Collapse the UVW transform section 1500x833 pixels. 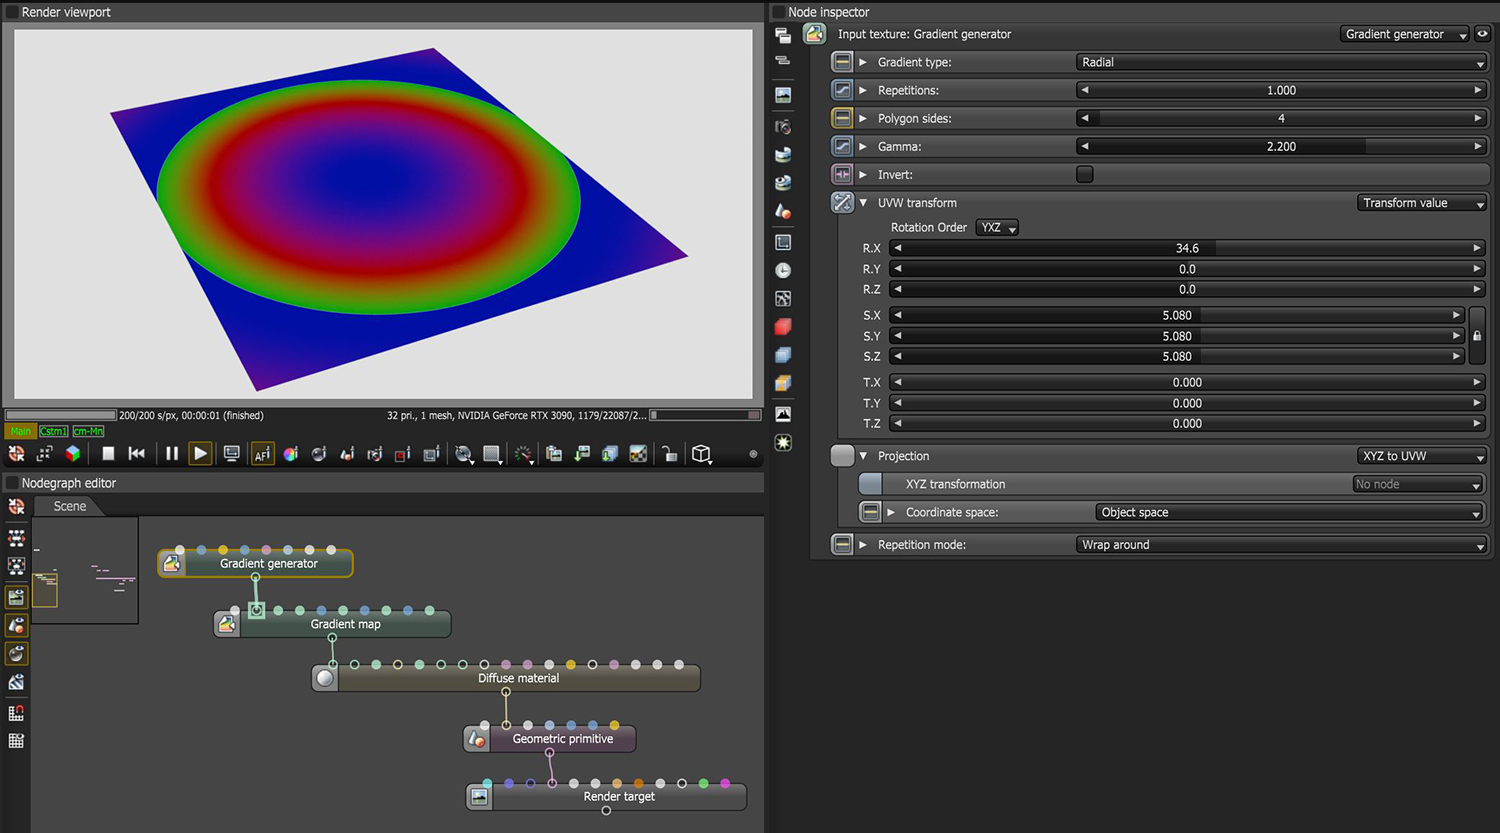click(864, 202)
